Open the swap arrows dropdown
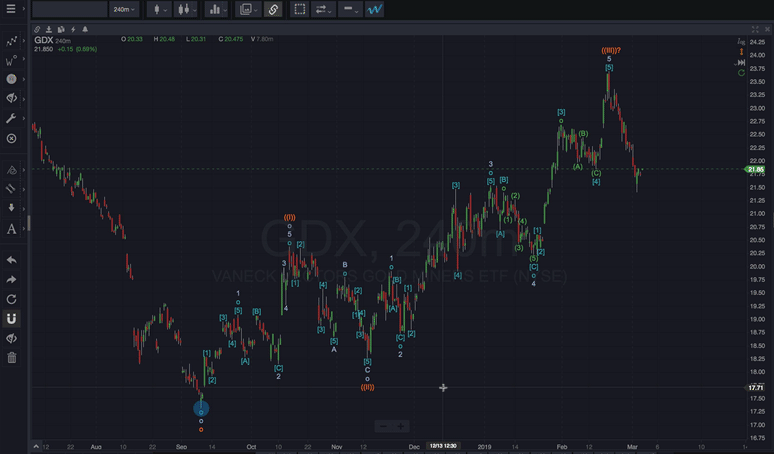 (x=323, y=9)
